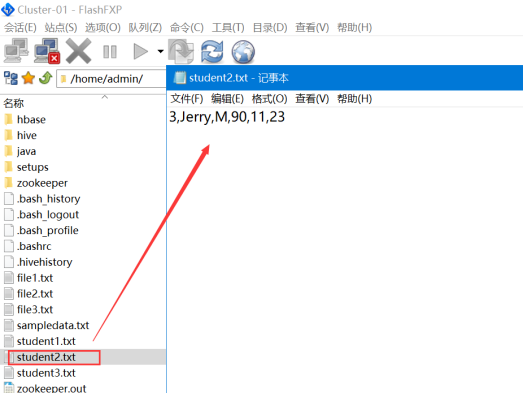Select student1.txt in the list

40,341
